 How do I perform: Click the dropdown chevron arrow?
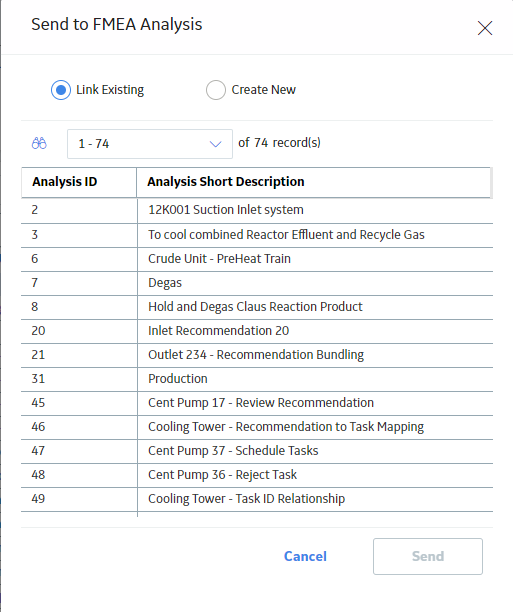(x=215, y=144)
